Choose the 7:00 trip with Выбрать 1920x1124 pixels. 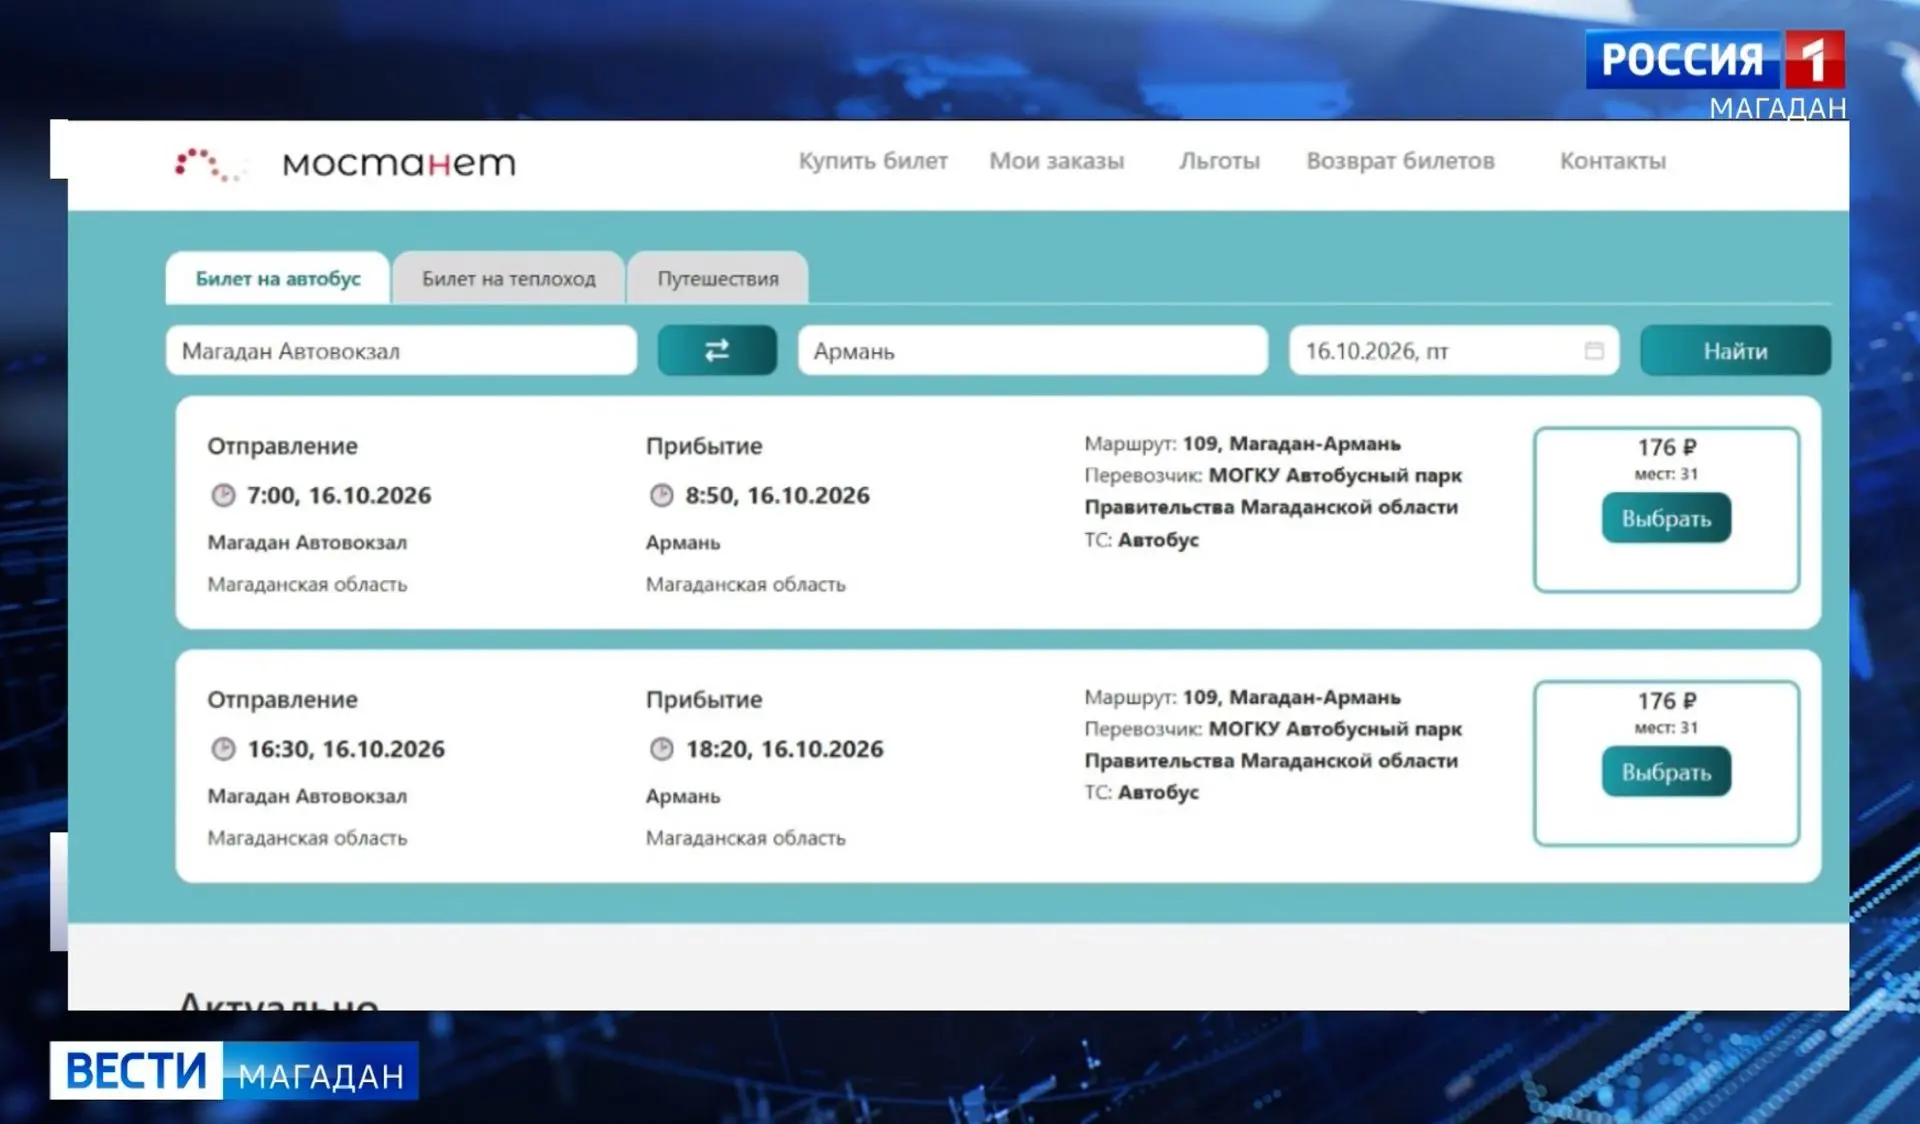[x=1666, y=518]
